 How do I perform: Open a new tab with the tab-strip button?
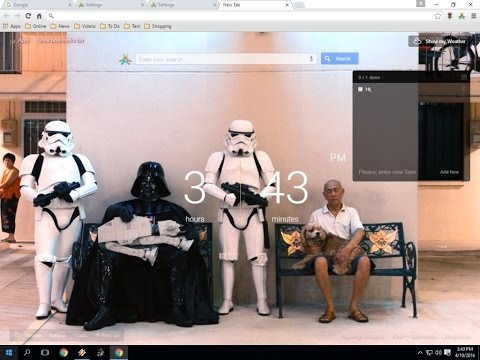299,5
